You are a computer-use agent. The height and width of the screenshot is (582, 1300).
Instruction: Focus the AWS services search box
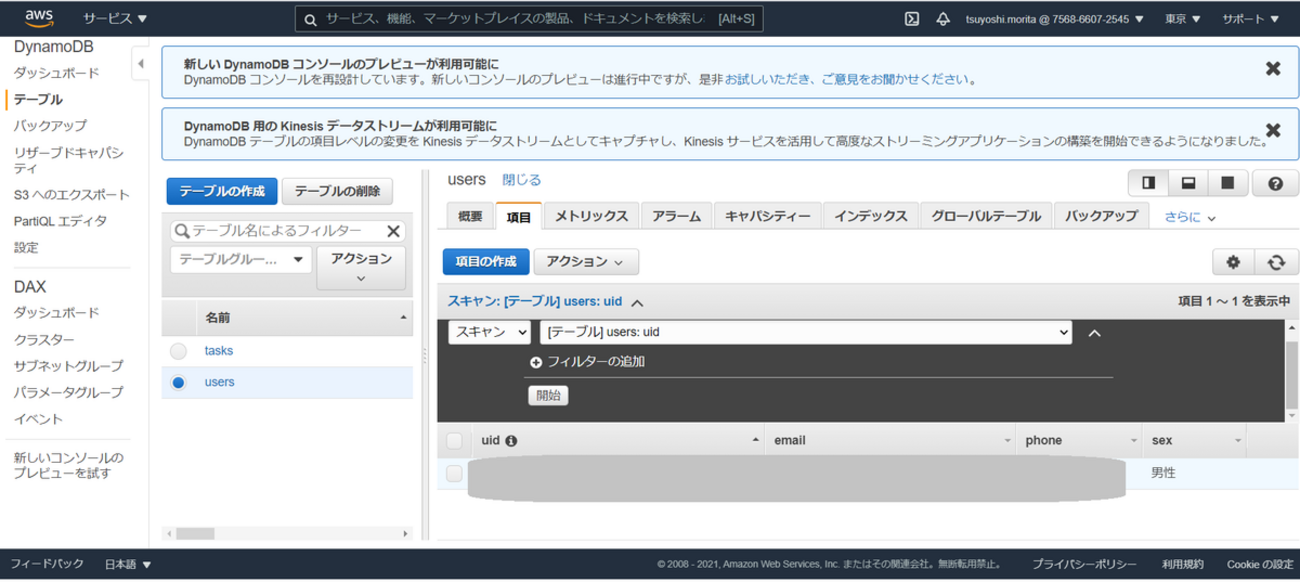tap(529, 19)
